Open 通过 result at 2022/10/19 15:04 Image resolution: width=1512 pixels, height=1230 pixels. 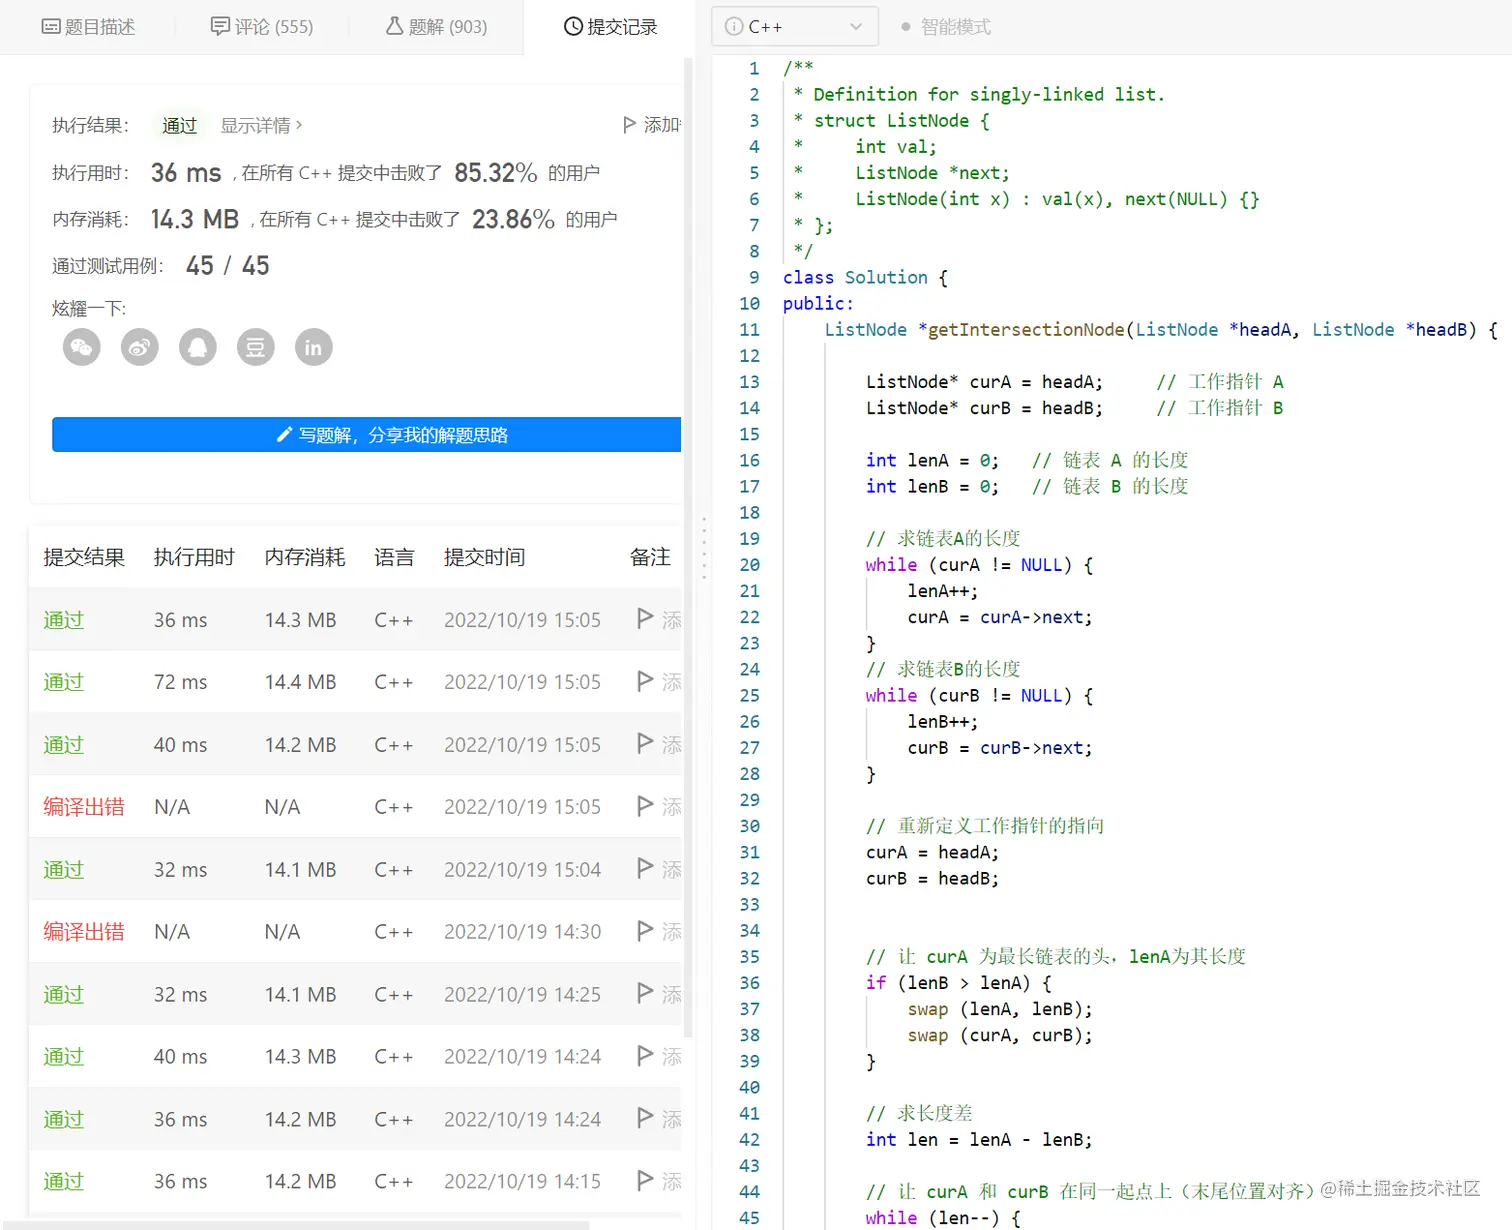click(x=63, y=870)
